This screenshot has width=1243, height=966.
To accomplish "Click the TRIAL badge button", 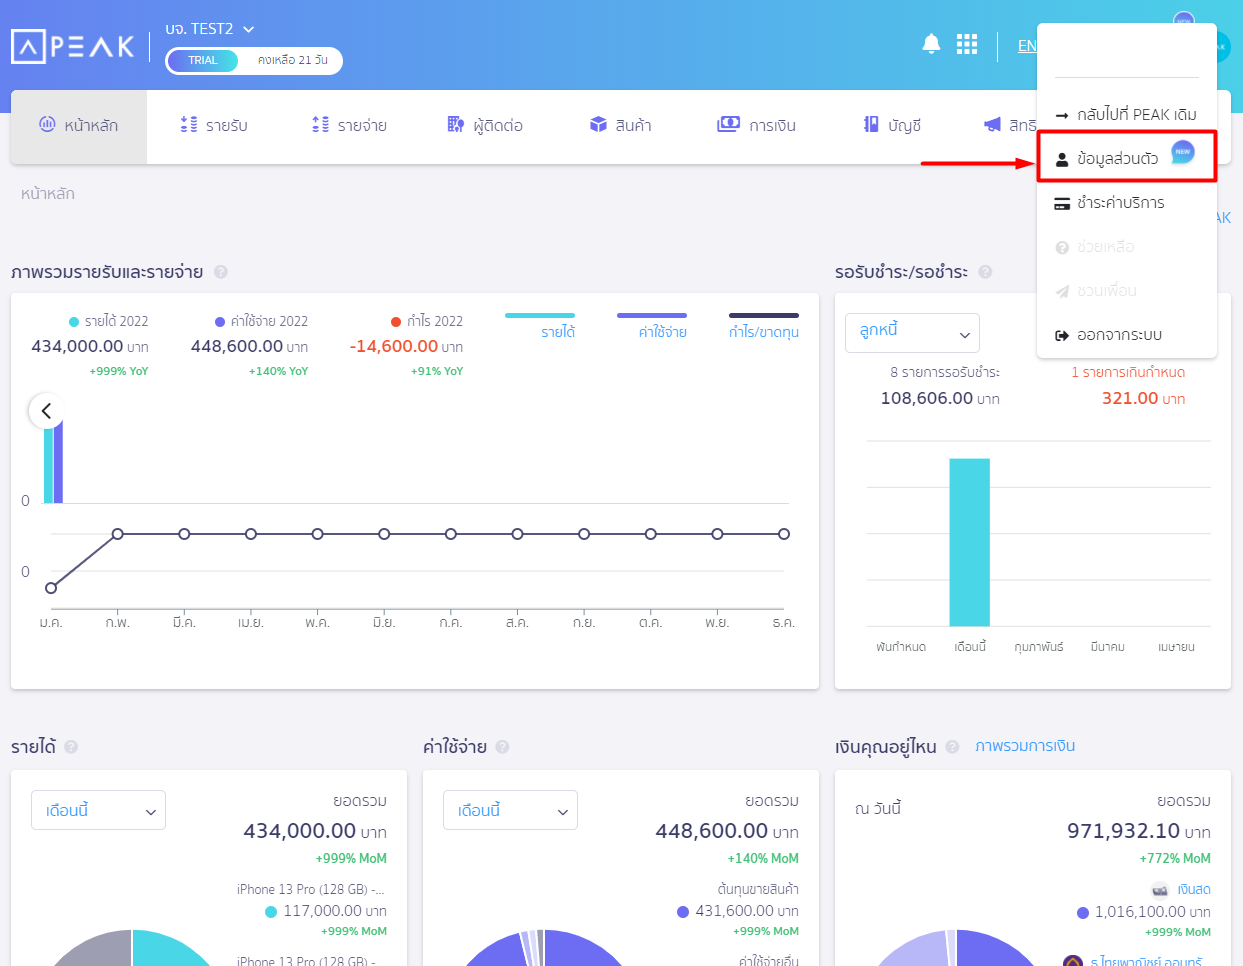I will pos(203,61).
